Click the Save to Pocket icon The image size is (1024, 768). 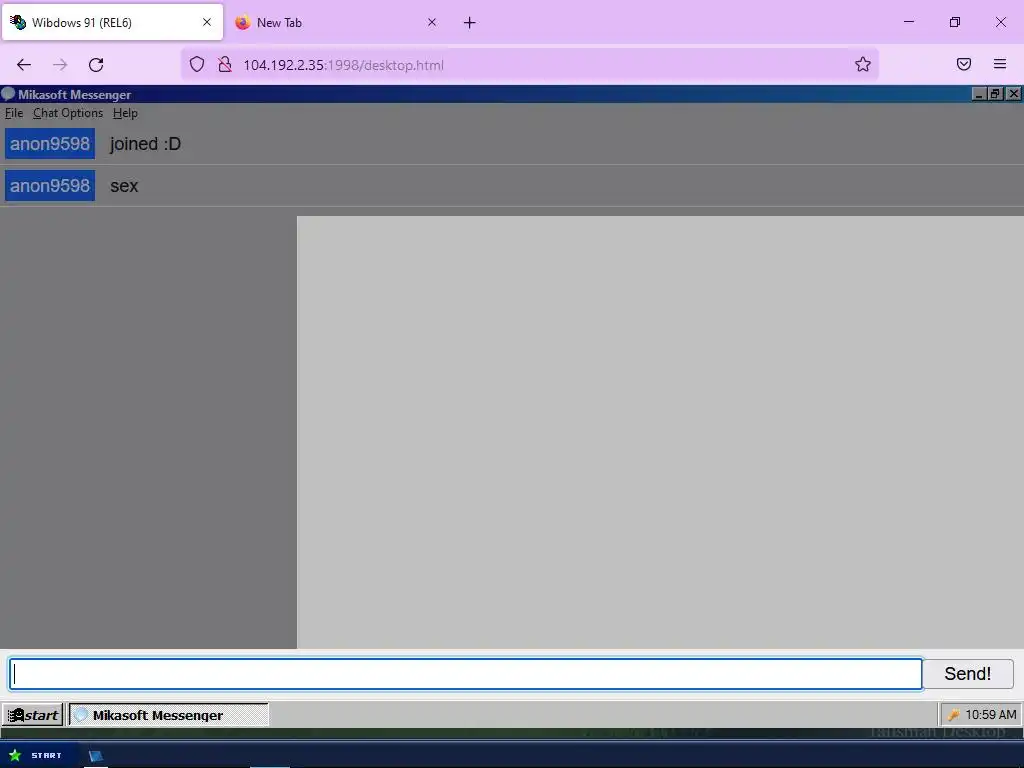coord(964,64)
